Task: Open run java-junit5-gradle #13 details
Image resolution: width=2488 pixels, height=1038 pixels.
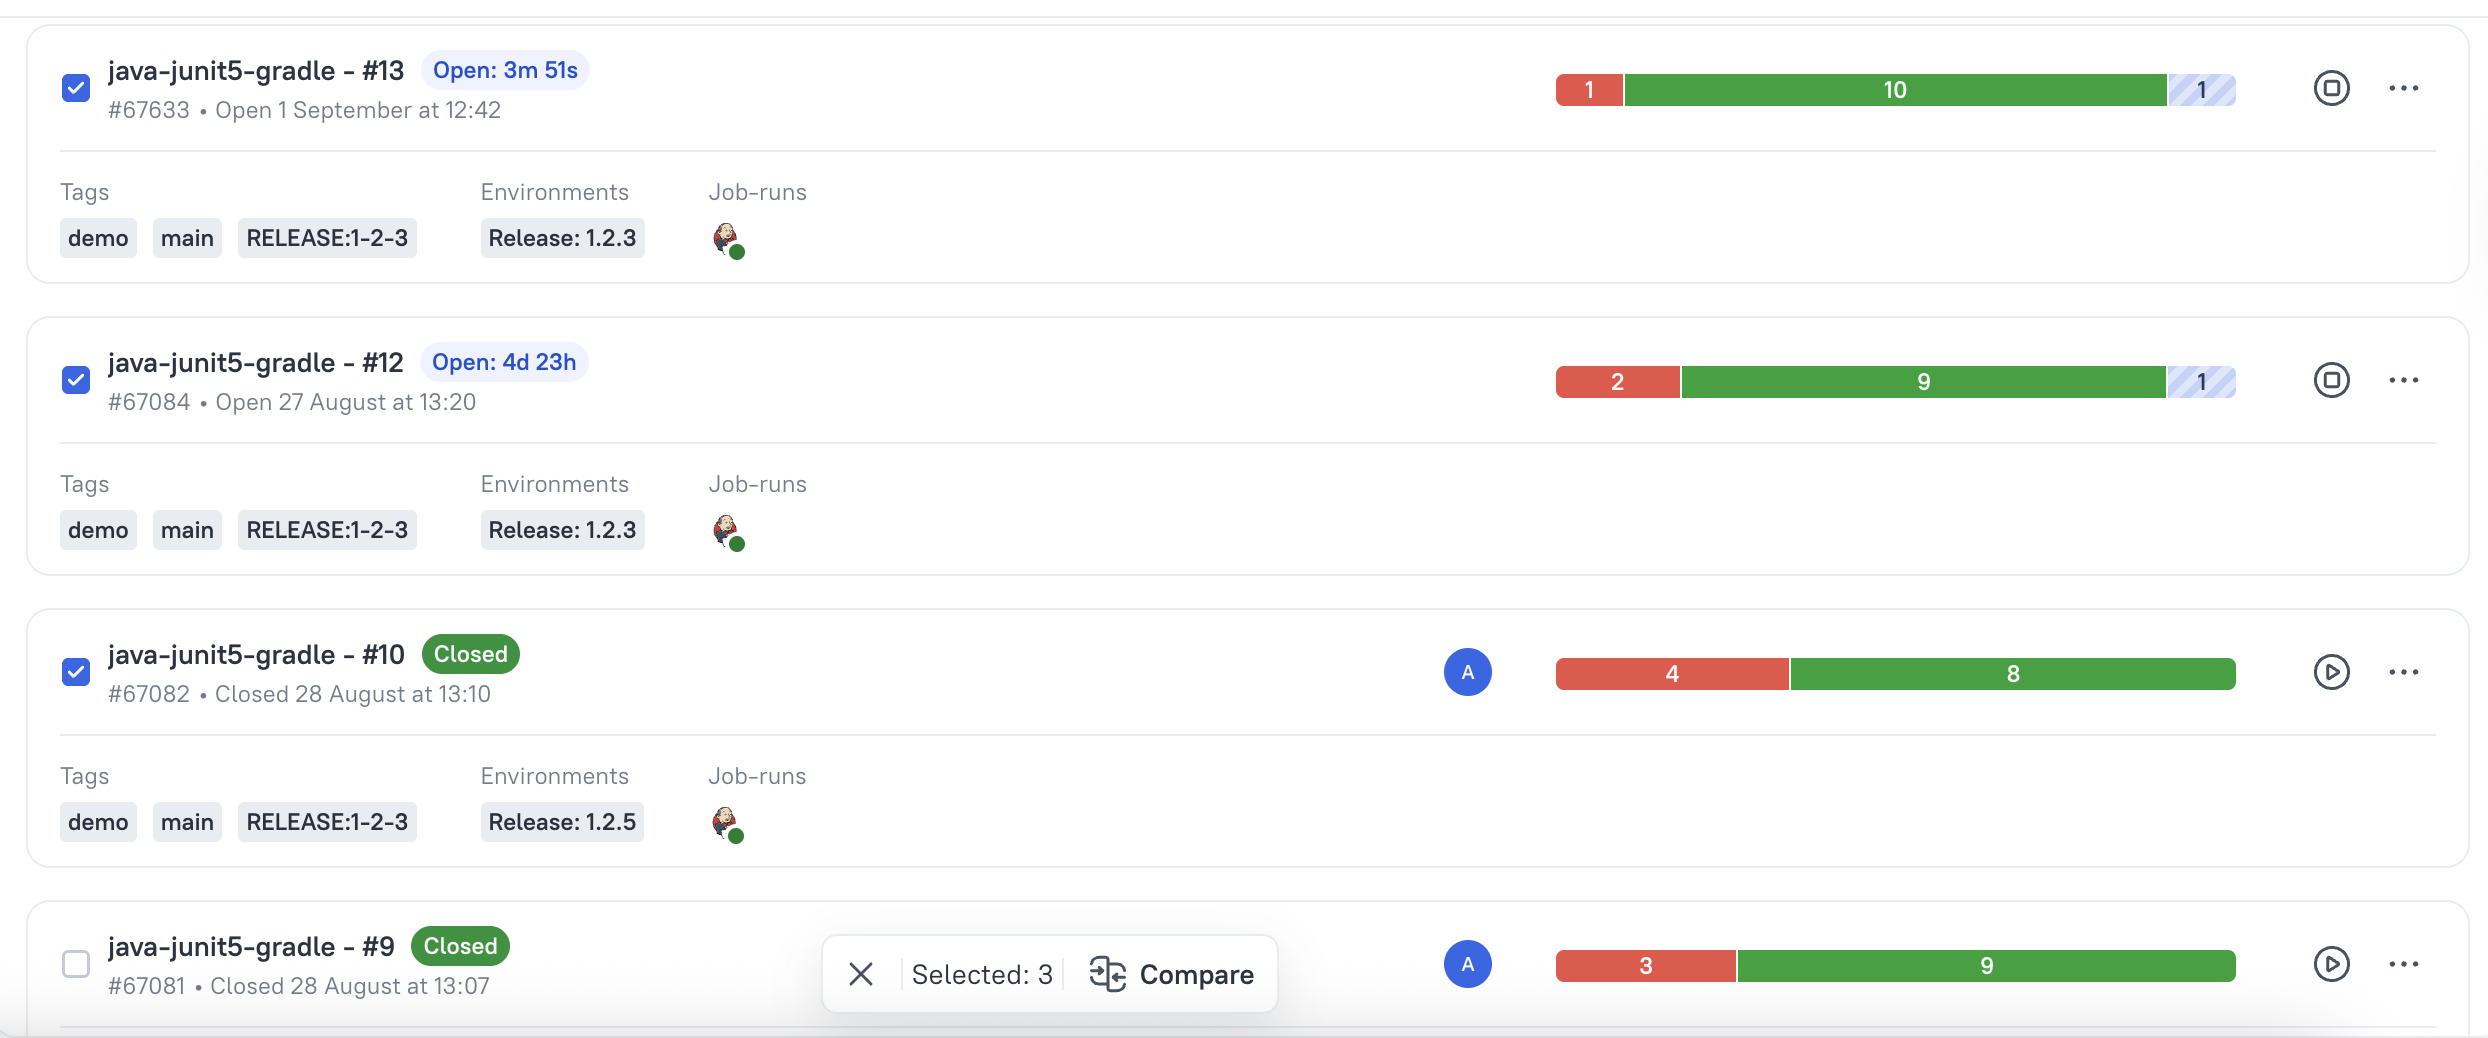Action: click(255, 70)
